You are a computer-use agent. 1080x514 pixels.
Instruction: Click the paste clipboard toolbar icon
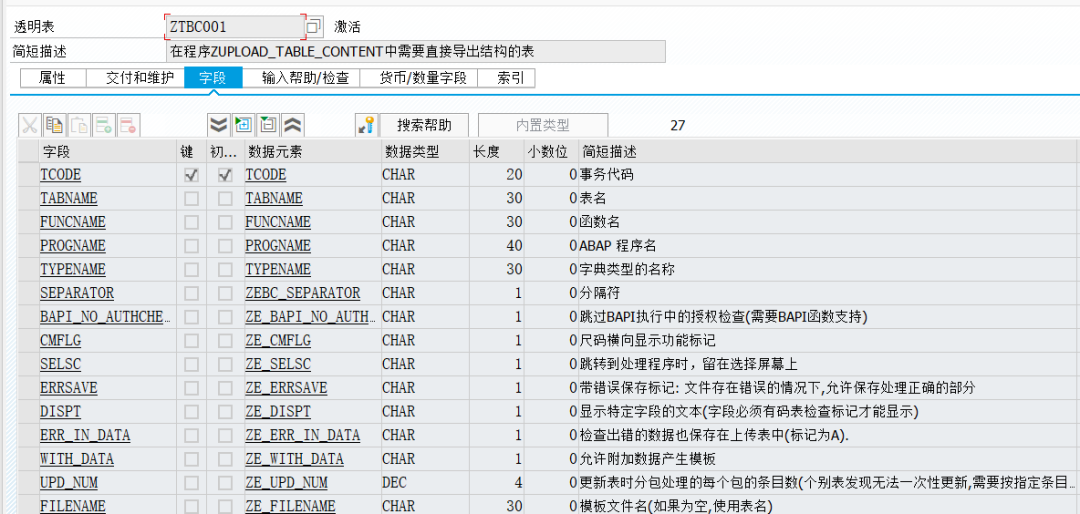point(79,125)
